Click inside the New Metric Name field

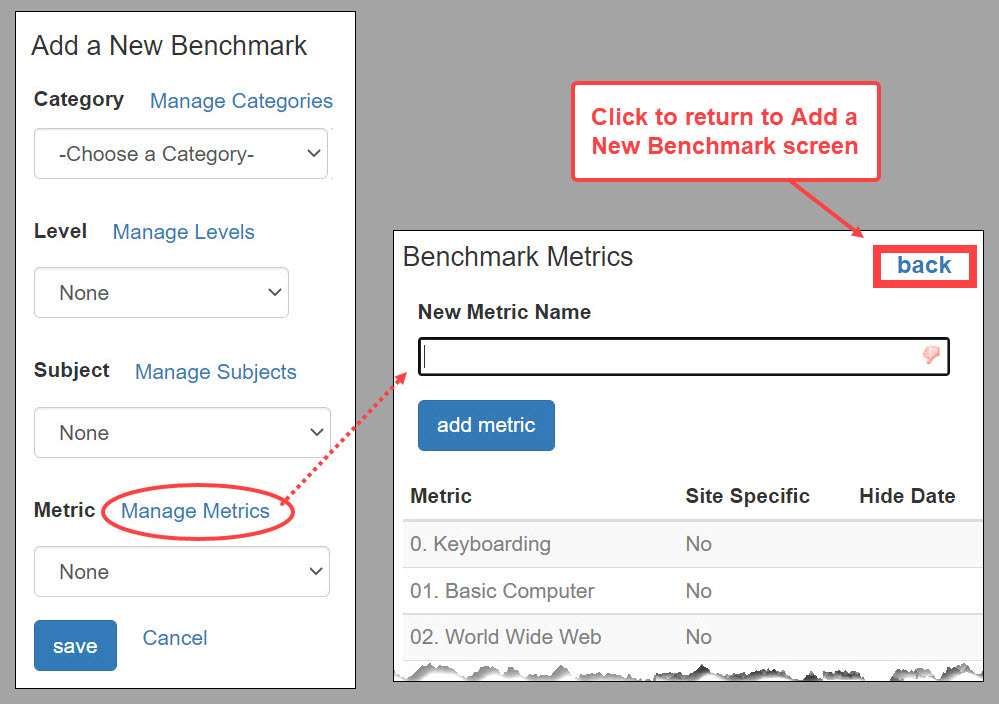pyautogui.click(x=650, y=356)
